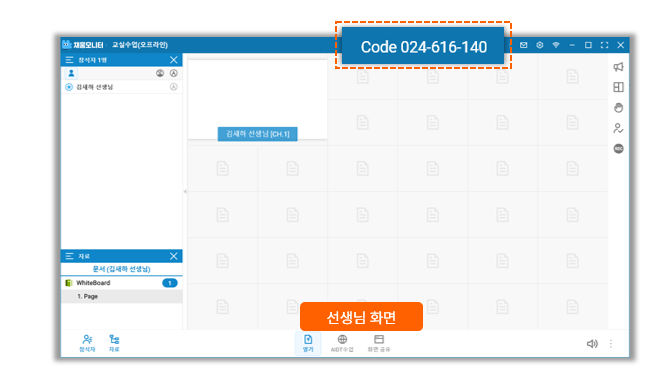Toggle 자료 panel from bottom bar
The image size is (669, 386).
tap(114, 343)
